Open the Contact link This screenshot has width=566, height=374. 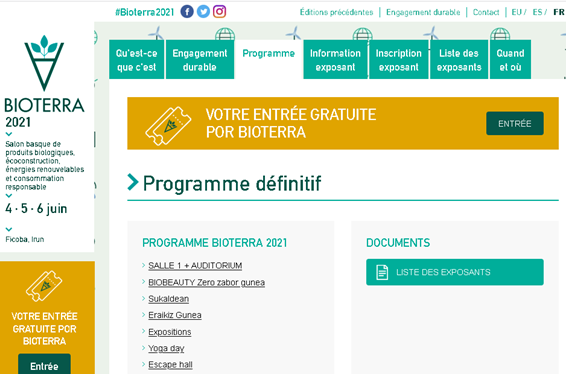(486, 12)
